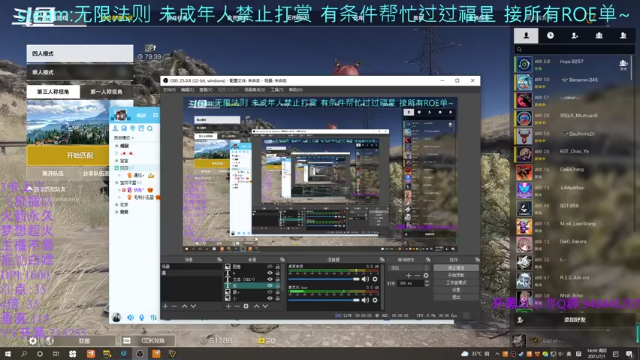Click globe icon beside game settings gear
Viewport: 640px width, 360px height.
pyautogui.click(x=50, y=340)
